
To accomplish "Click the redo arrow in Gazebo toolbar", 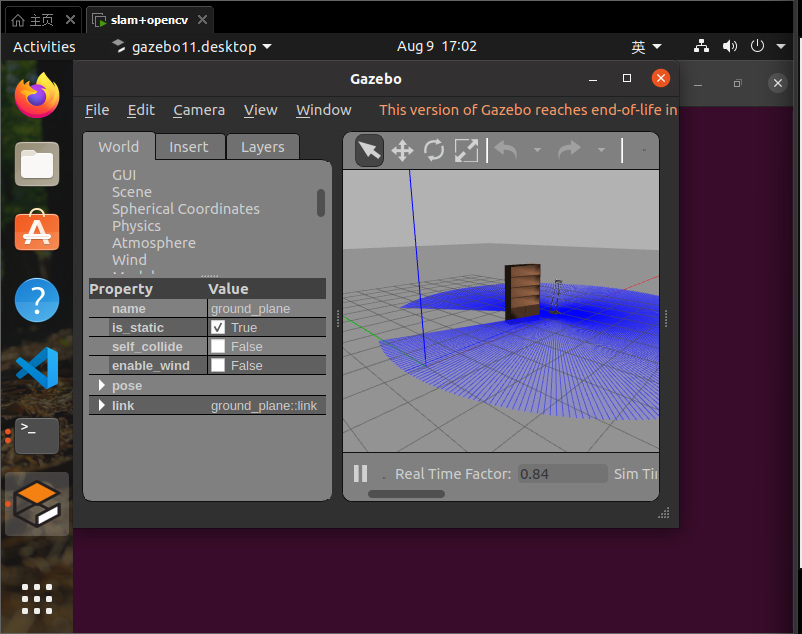I will (x=569, y=150).
